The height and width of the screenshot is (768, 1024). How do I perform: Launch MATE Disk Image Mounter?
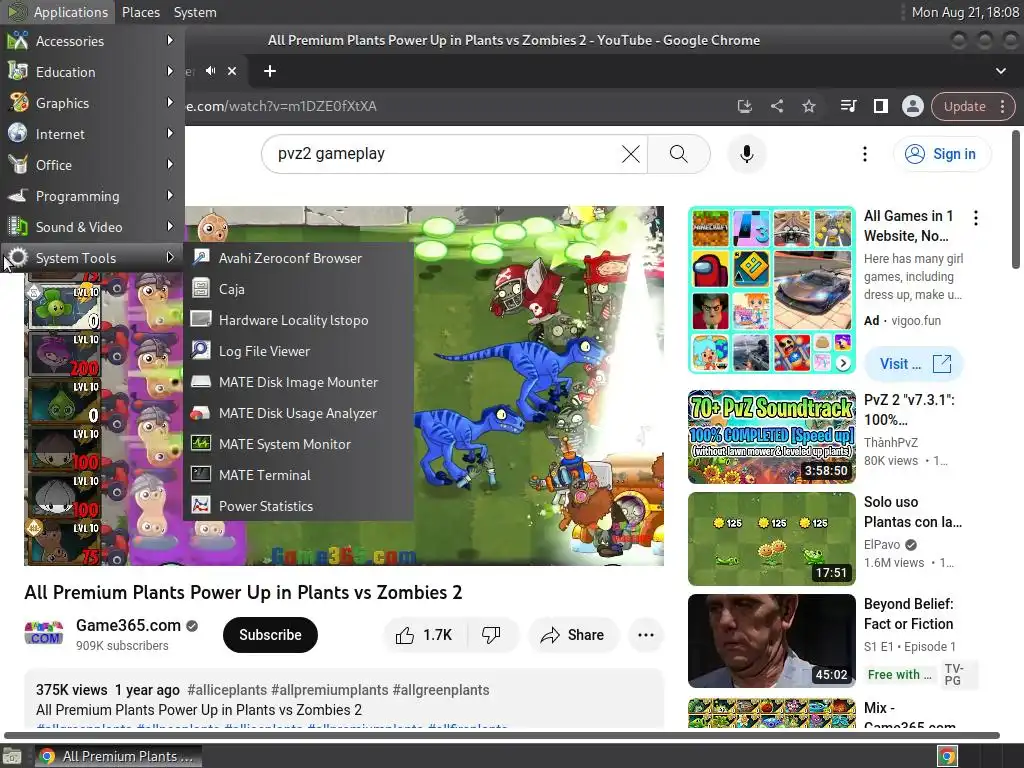click(x=298, y=382)
